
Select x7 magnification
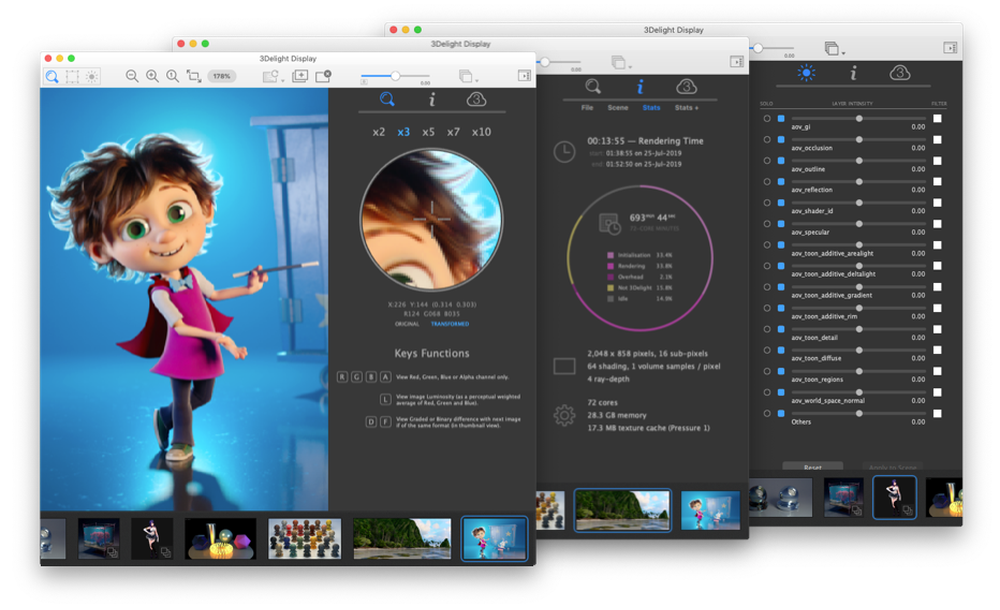(453, 132)
